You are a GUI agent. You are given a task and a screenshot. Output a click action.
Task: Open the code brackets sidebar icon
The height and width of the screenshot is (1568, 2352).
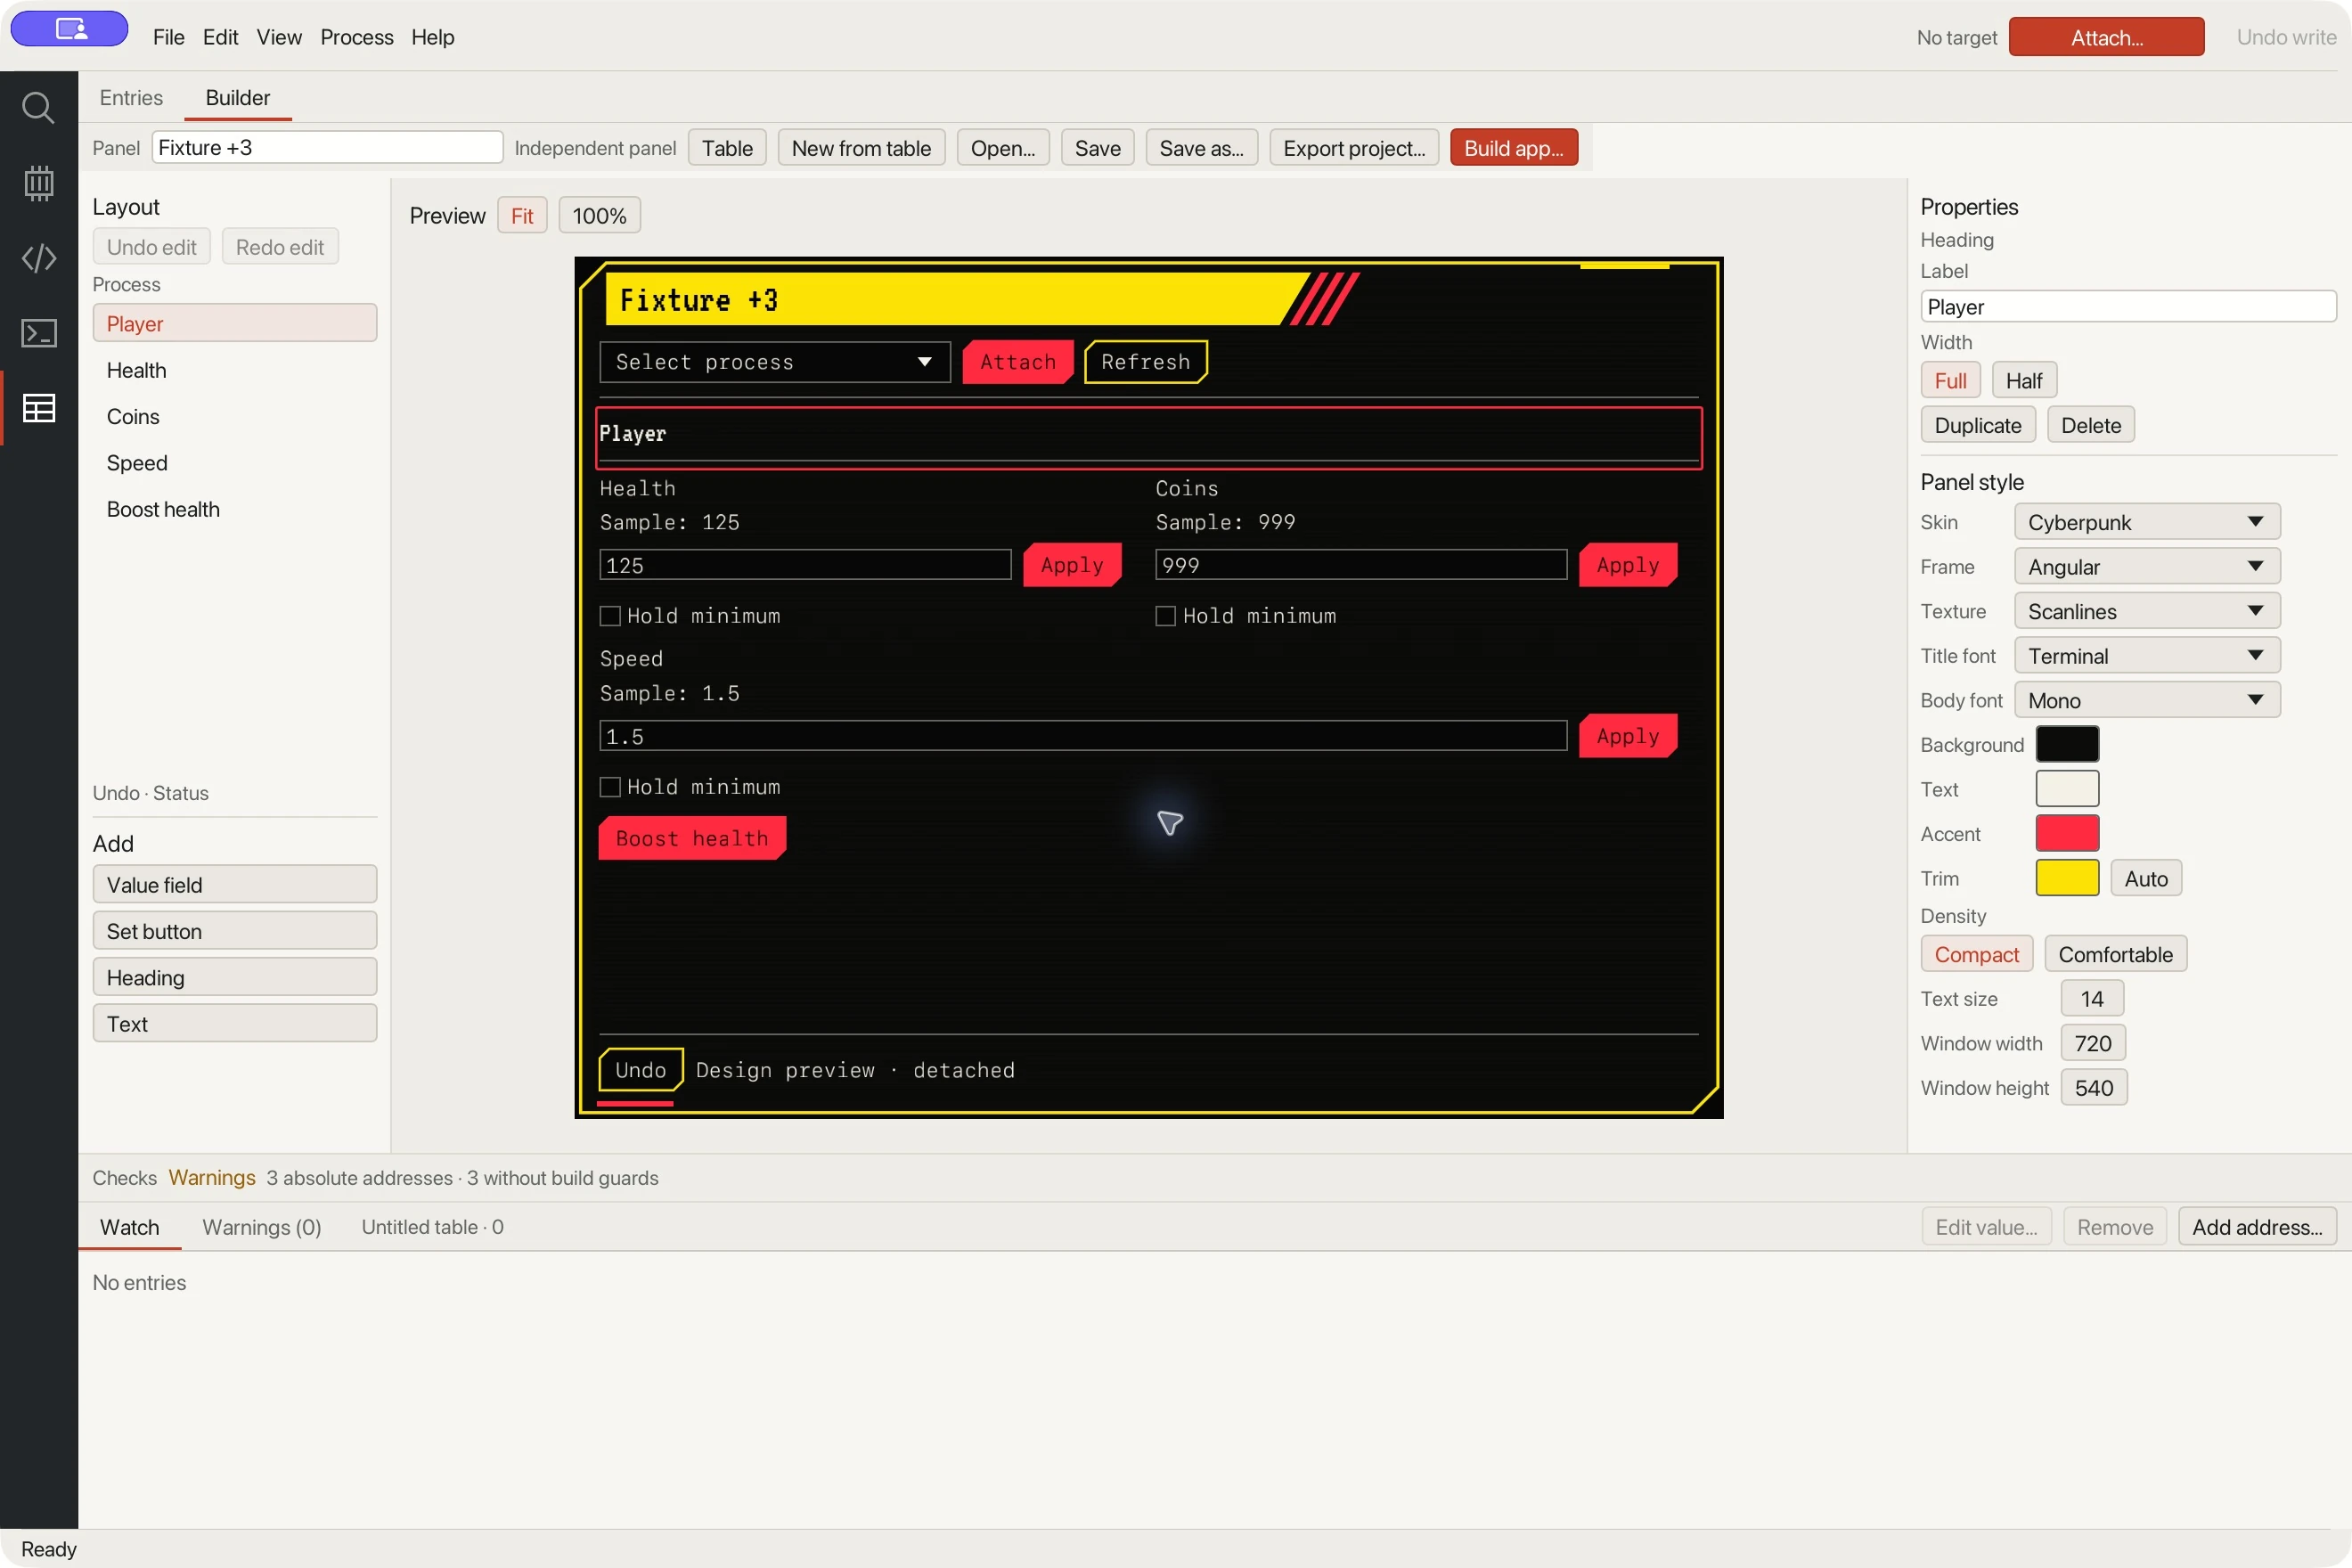pyautogui.click(x=38, y=258)
